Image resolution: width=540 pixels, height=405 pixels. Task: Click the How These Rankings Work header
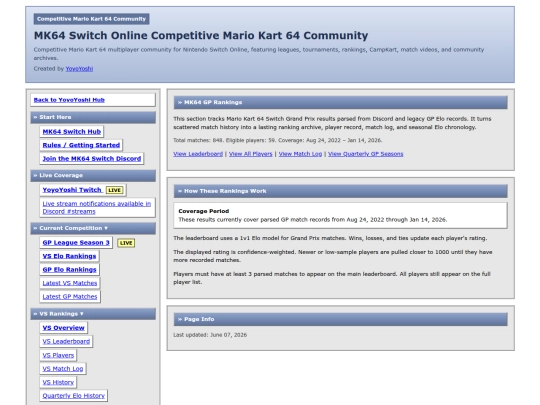tap(340, 191)
